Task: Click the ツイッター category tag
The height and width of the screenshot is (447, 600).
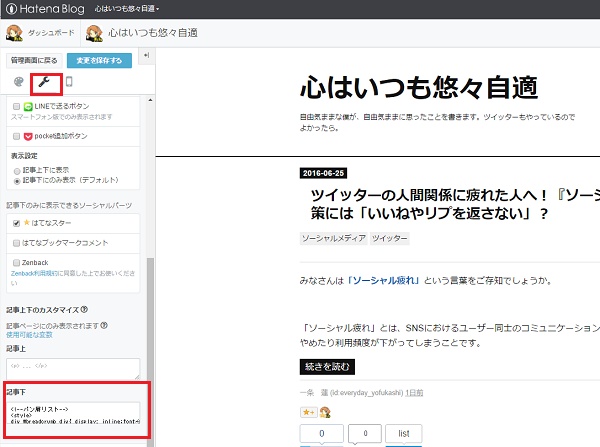Action: click(x=390, y=238)
